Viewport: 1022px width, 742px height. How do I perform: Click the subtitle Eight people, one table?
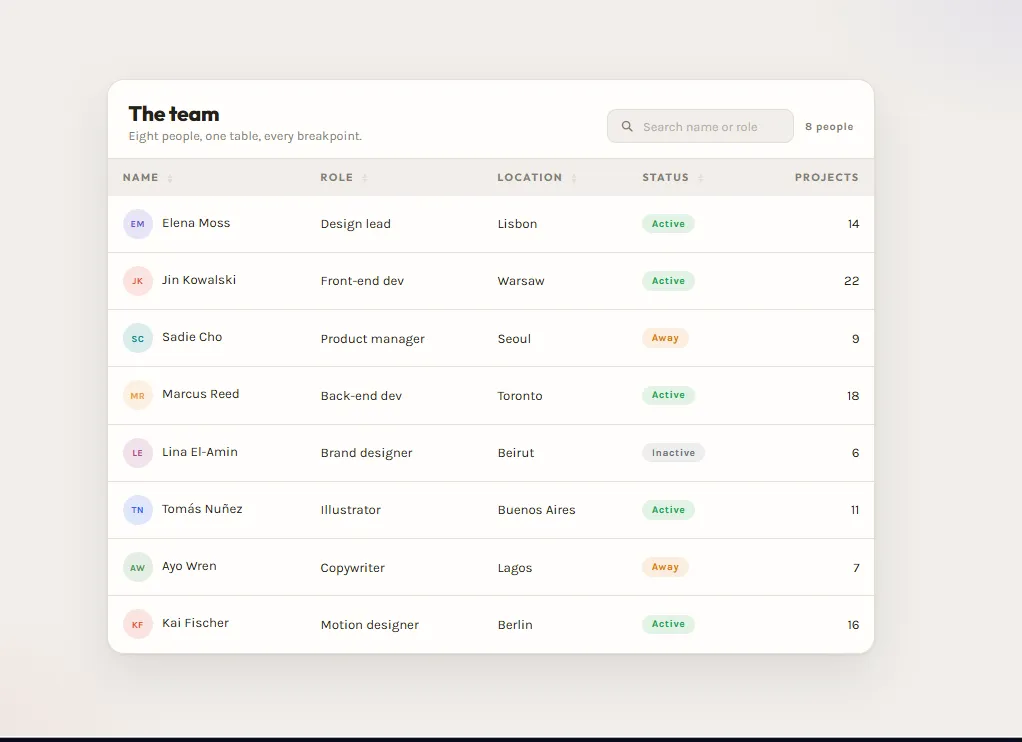(245, 136)
